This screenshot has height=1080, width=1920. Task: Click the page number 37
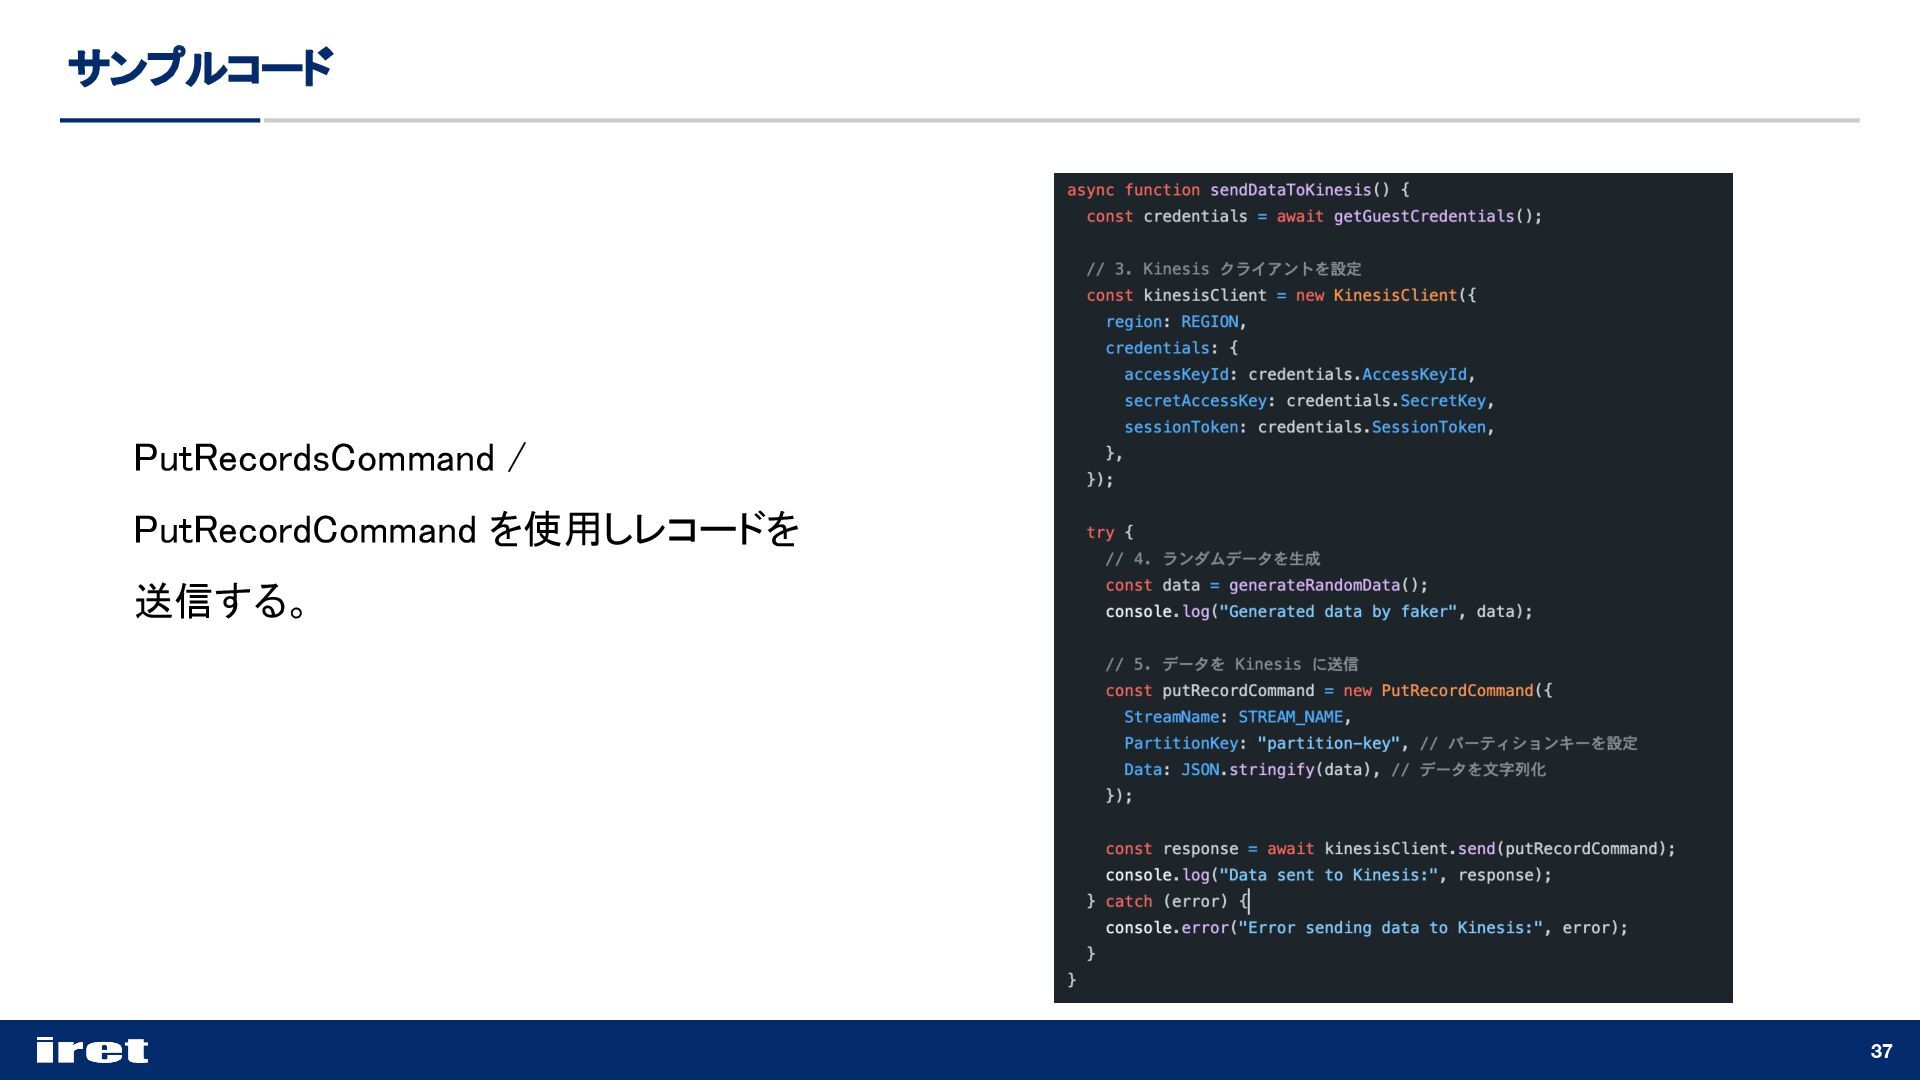click(x=1881, y=1051)
